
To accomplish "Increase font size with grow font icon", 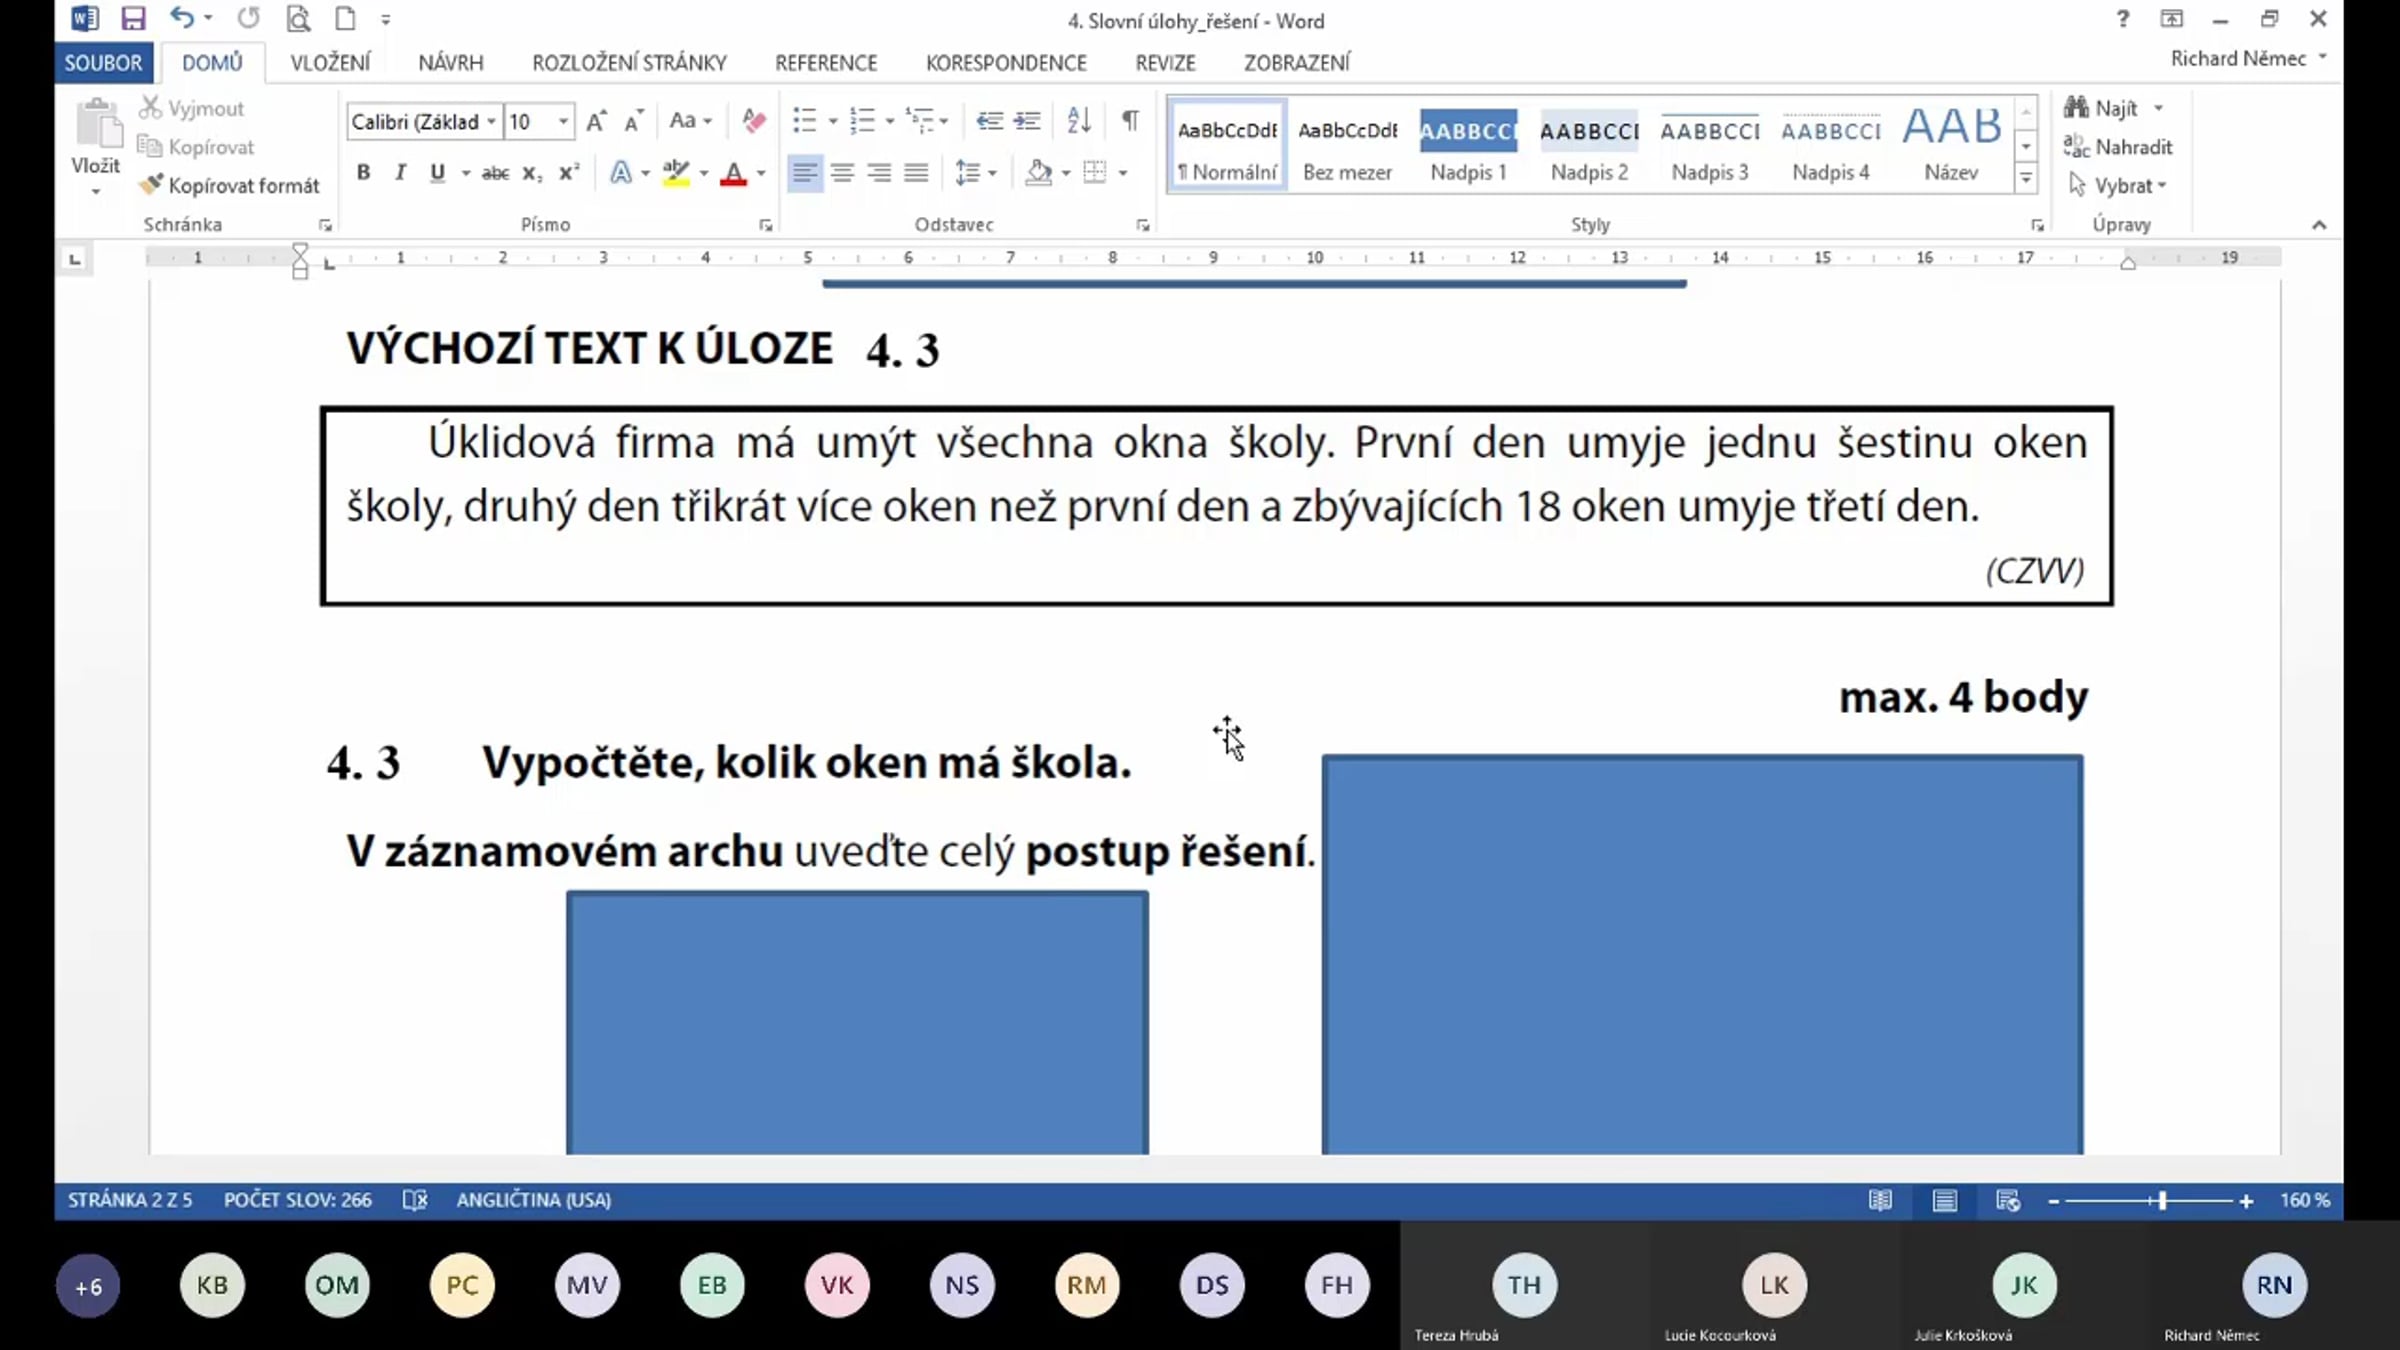I will point(596,121).
